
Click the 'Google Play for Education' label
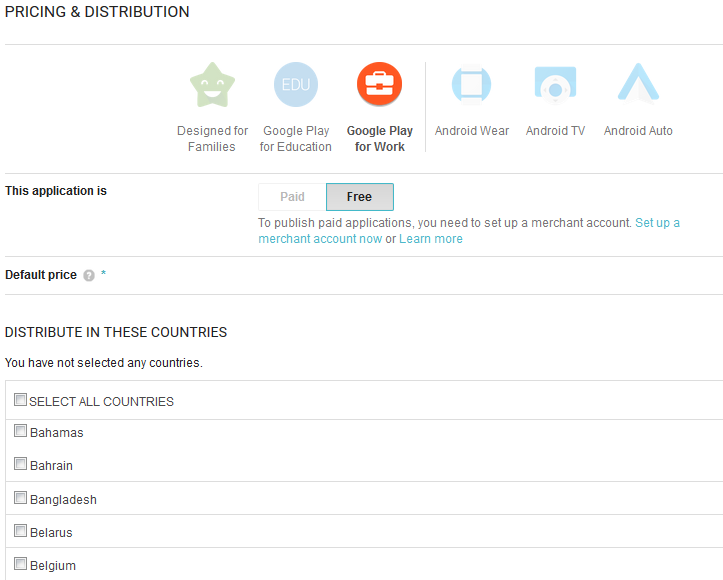(x=296, y=139)
